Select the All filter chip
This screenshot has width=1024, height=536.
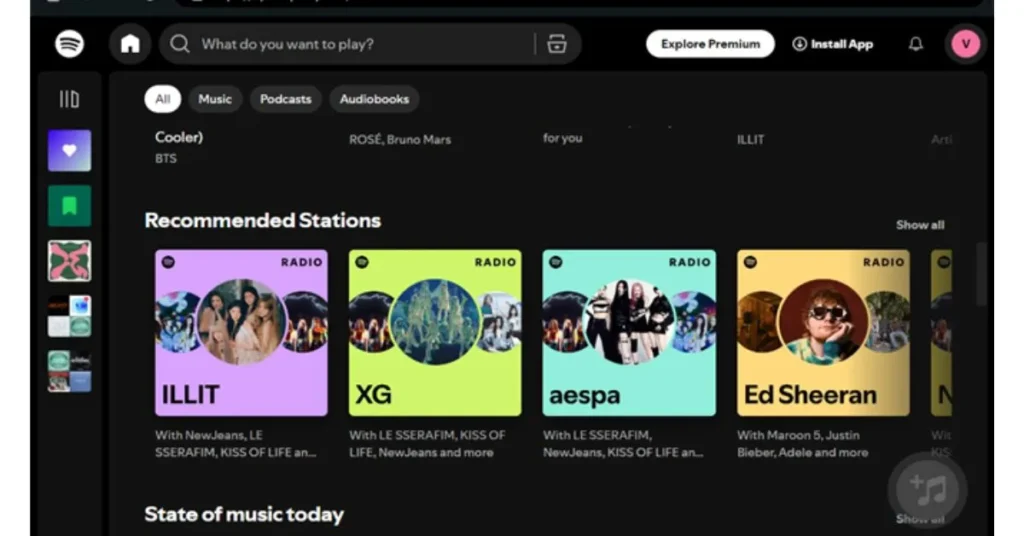163,99
